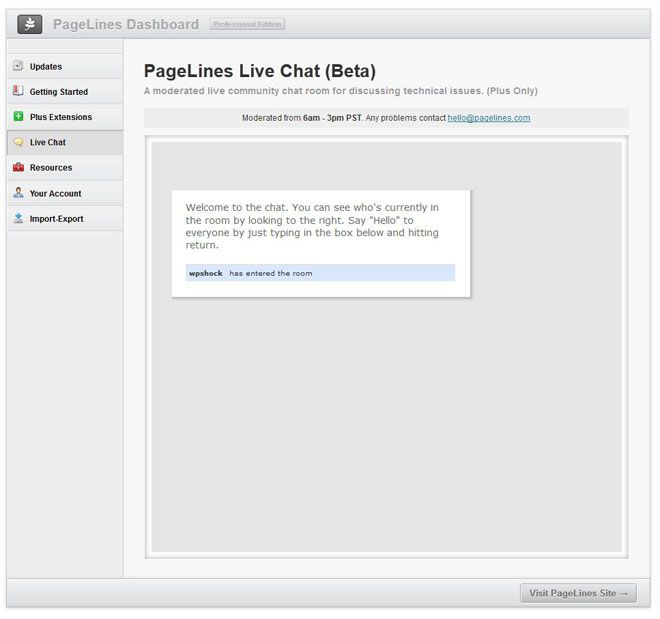Click the speech bubble icon beside Live Chat

click(x=18, y=143)
